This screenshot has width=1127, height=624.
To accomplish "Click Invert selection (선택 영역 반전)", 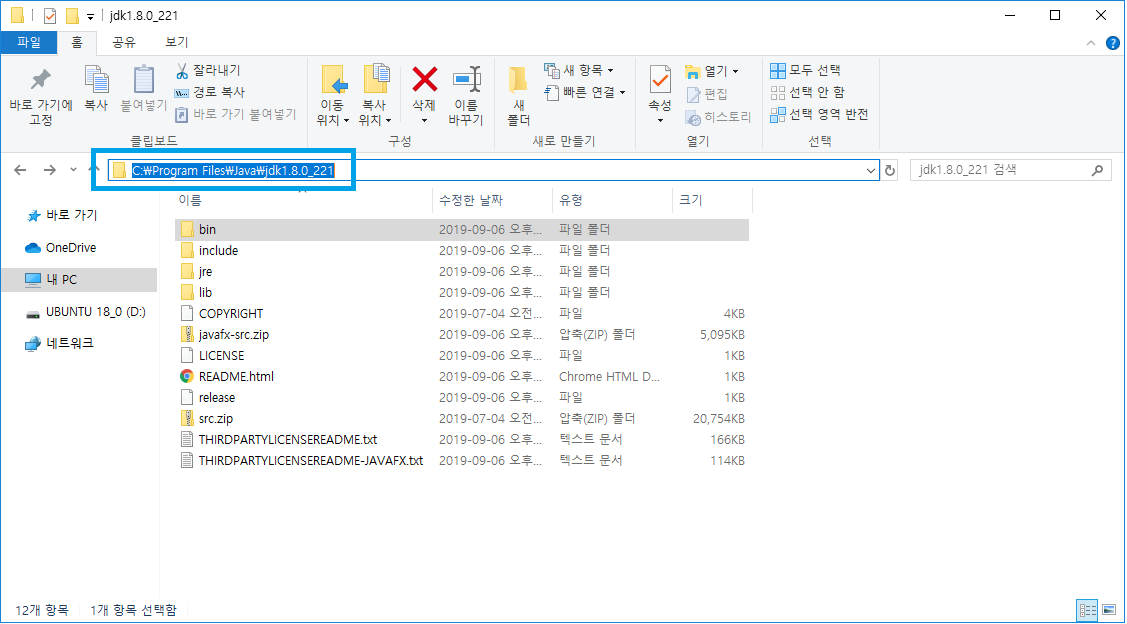I will click(819, 114).
